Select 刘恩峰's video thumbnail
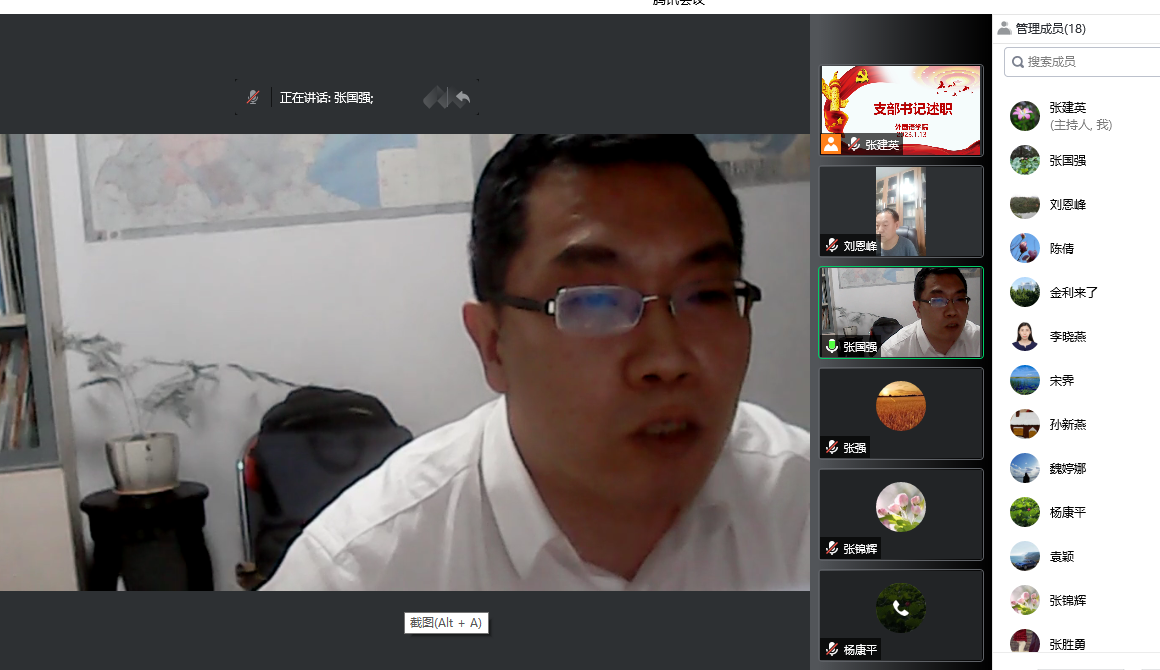1160x670 pixels. [x=901, y=211]
